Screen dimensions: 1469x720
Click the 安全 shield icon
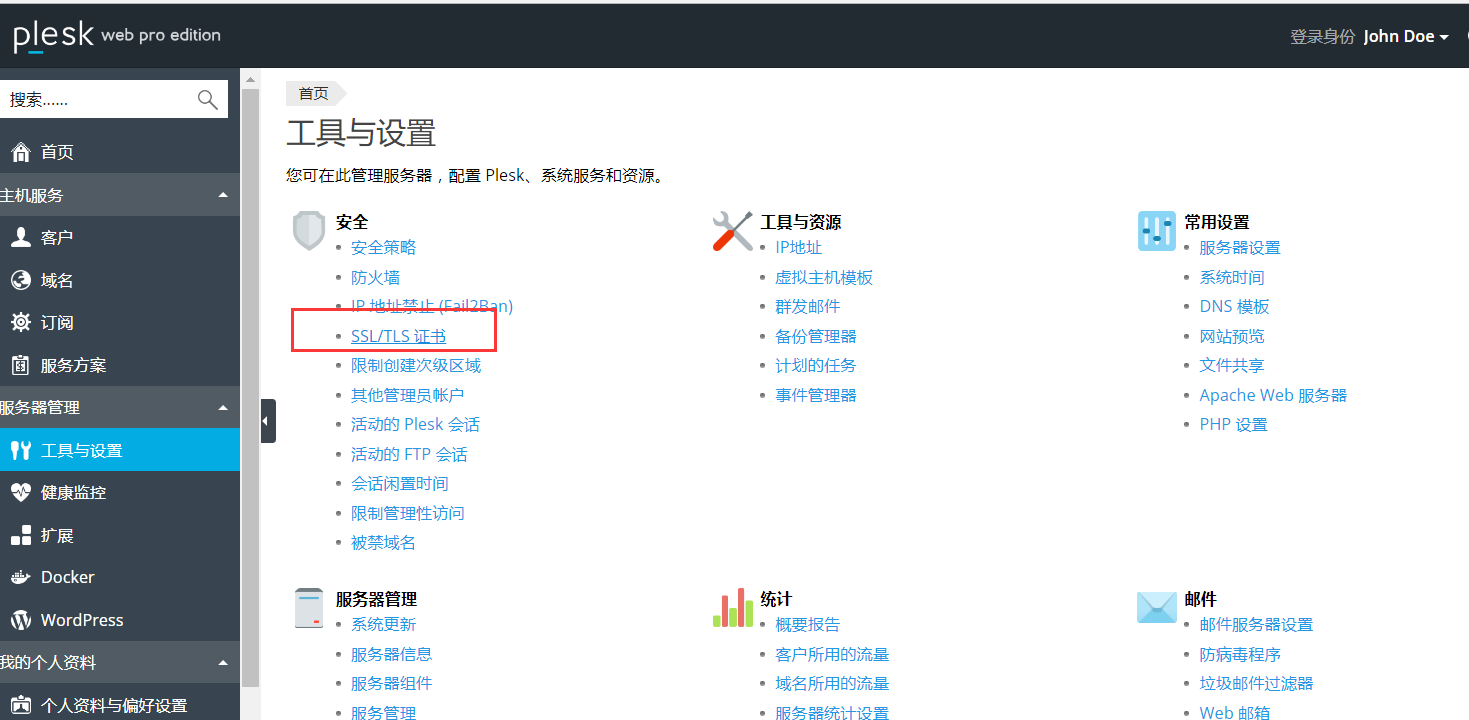(309, 229)
